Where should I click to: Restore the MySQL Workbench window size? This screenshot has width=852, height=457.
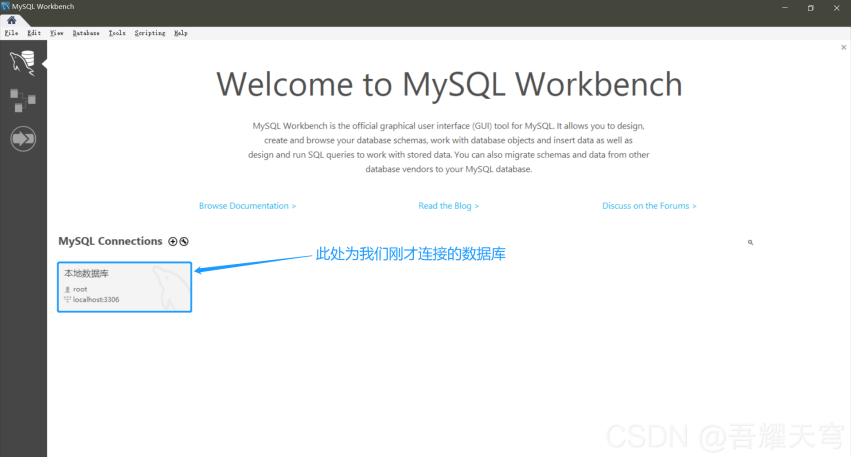click(811, 8)
